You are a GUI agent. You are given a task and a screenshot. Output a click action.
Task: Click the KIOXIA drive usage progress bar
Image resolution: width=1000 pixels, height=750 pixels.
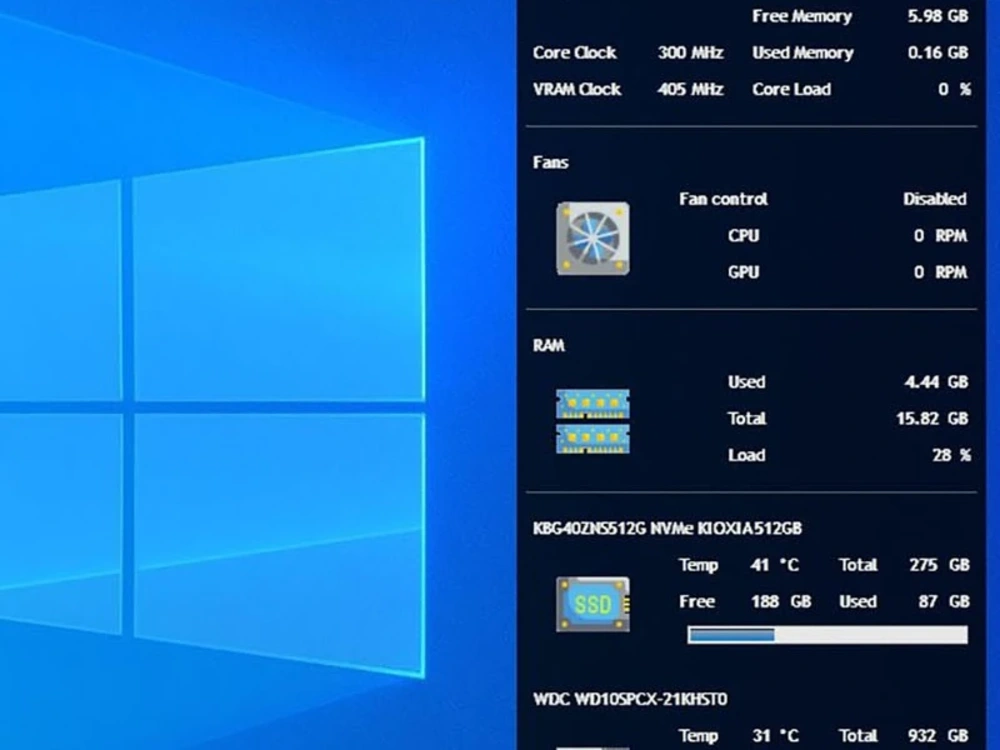tap(827, 635)
